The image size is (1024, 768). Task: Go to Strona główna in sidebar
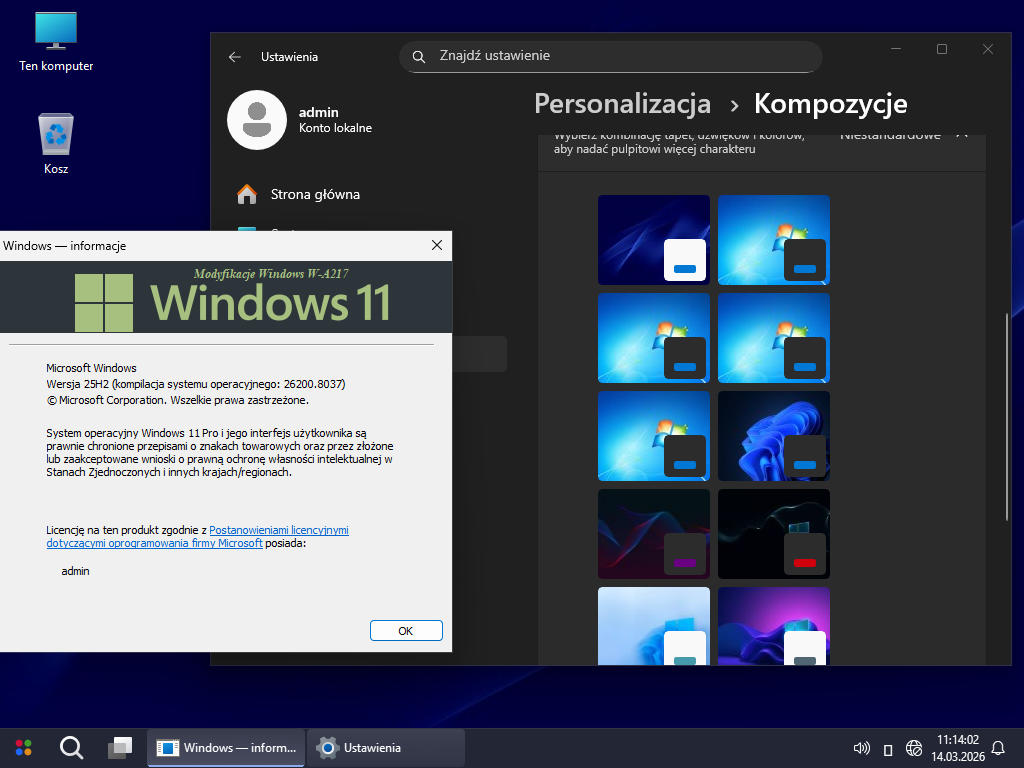coord(315,194)
